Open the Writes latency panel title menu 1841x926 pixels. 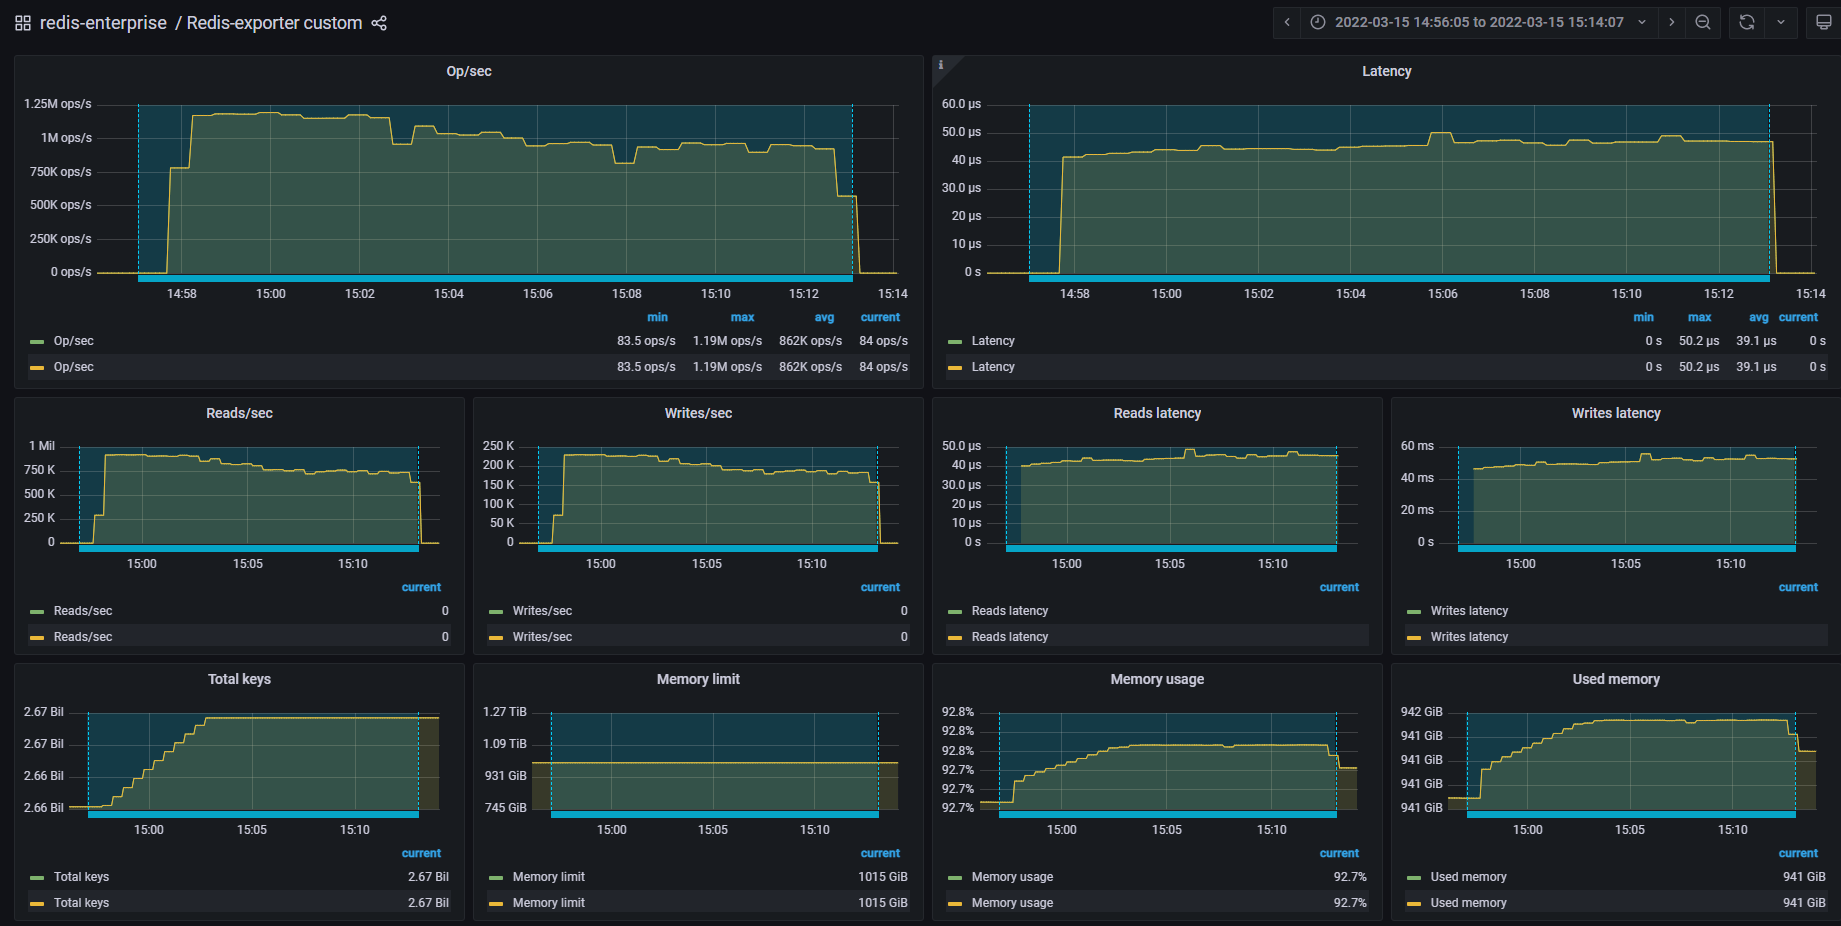[1615, 413]
